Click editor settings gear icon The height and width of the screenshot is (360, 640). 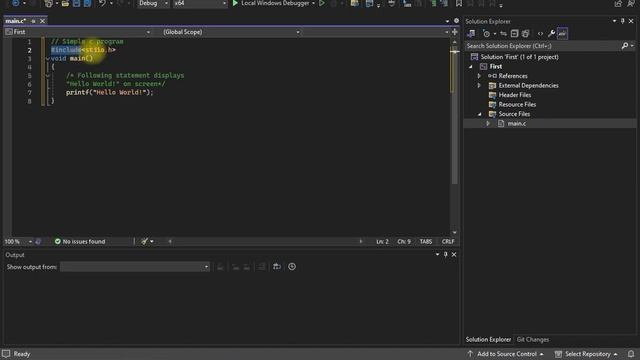coord(456,21)
